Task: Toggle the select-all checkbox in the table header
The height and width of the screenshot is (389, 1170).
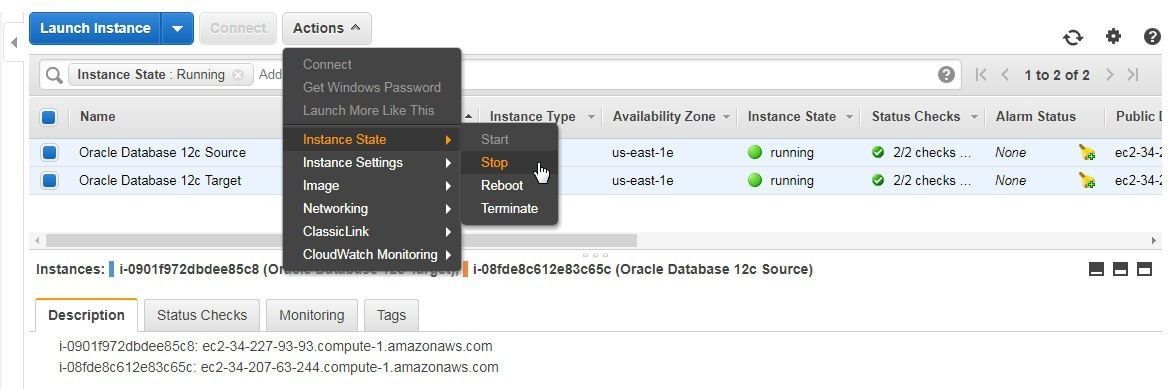Action: click(49, 117)
